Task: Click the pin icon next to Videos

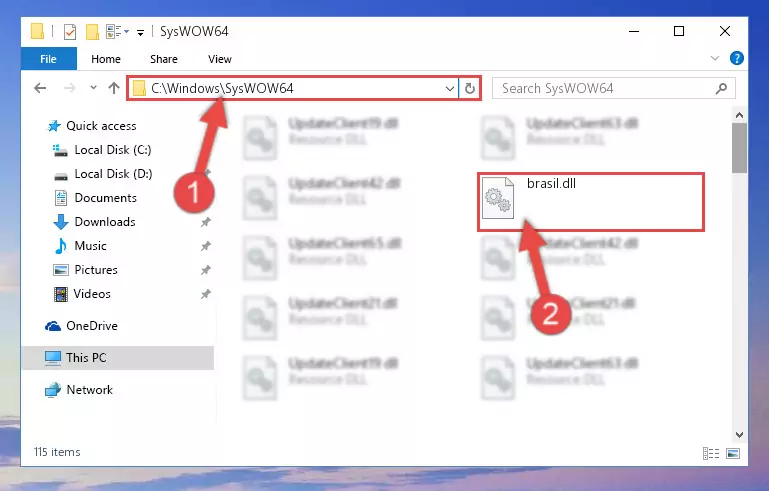Action: pos(205,294)
